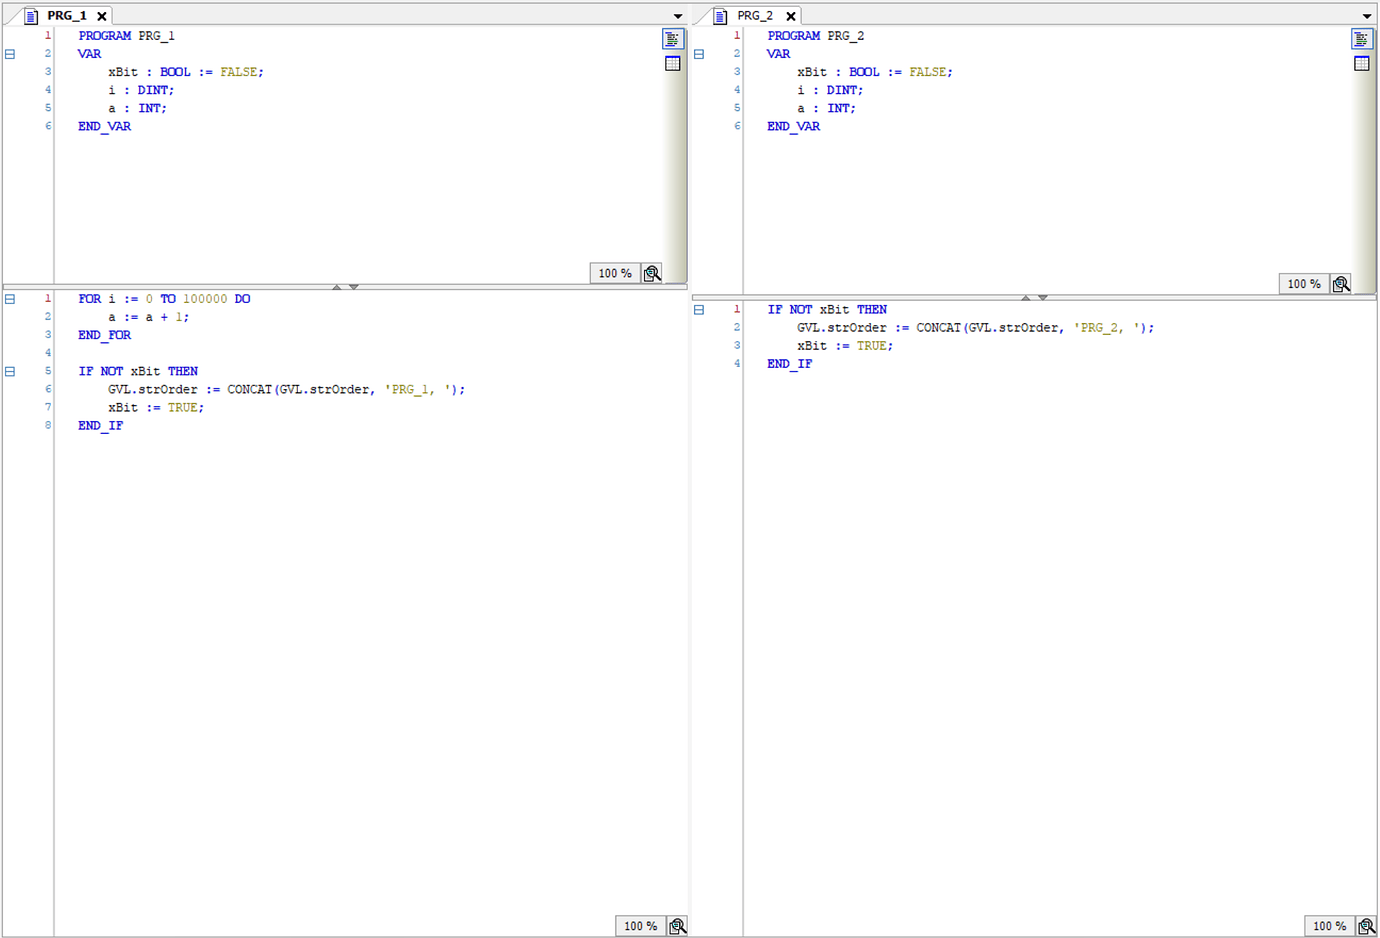
Task: Select the PRG_2 tab
Action: tap(754, 16)
